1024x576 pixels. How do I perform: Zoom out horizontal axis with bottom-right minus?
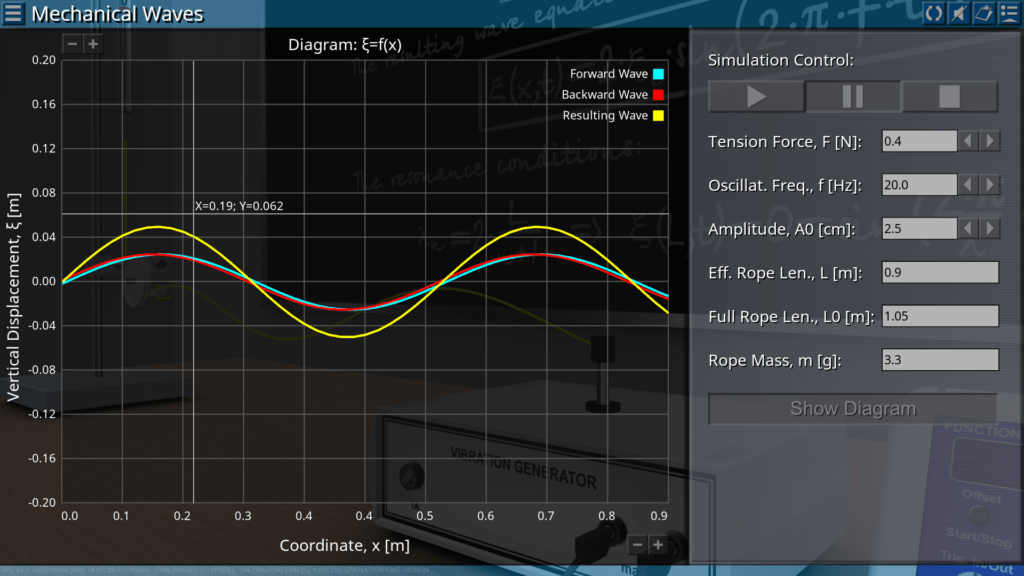(x=637, y=545)
